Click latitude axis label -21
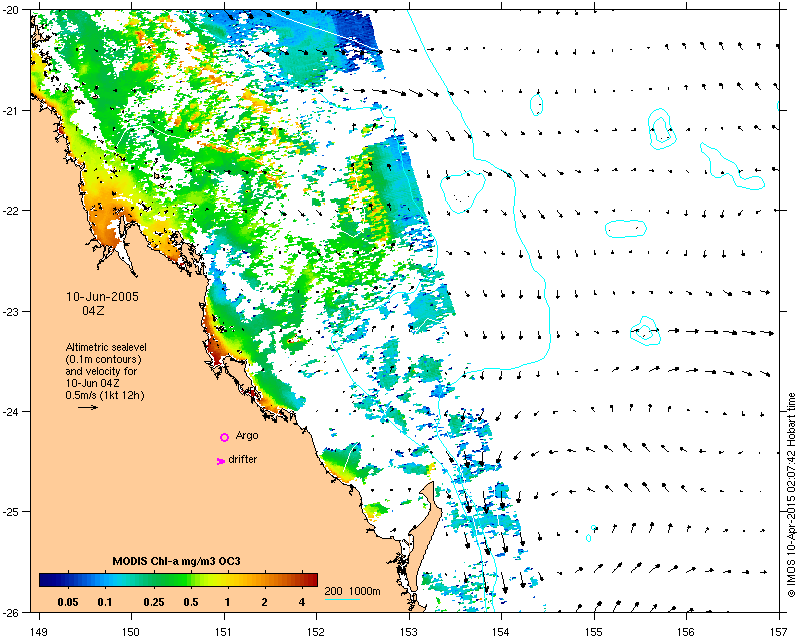 click(12, 111)
